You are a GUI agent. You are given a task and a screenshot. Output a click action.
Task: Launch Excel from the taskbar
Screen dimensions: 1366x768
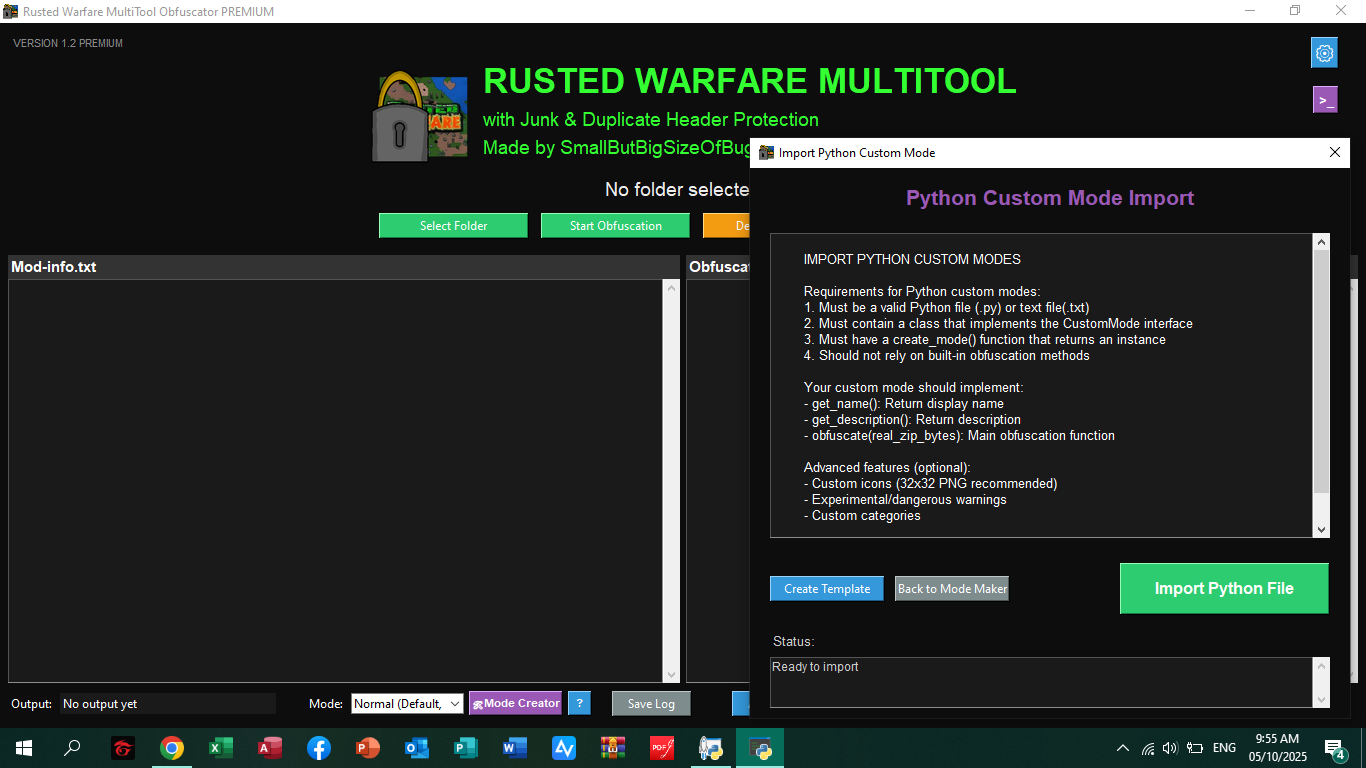click(221, 748)
